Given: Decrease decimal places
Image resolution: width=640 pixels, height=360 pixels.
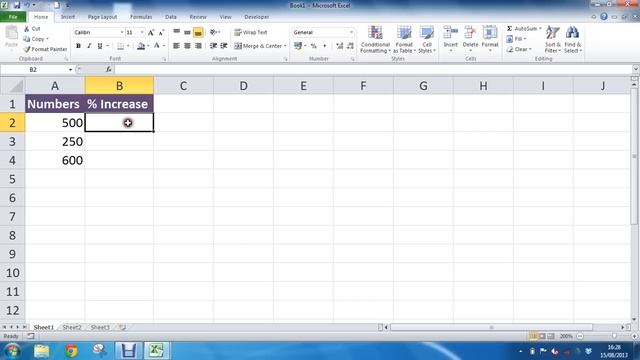Looking at the screenshot, I should 350,46.
